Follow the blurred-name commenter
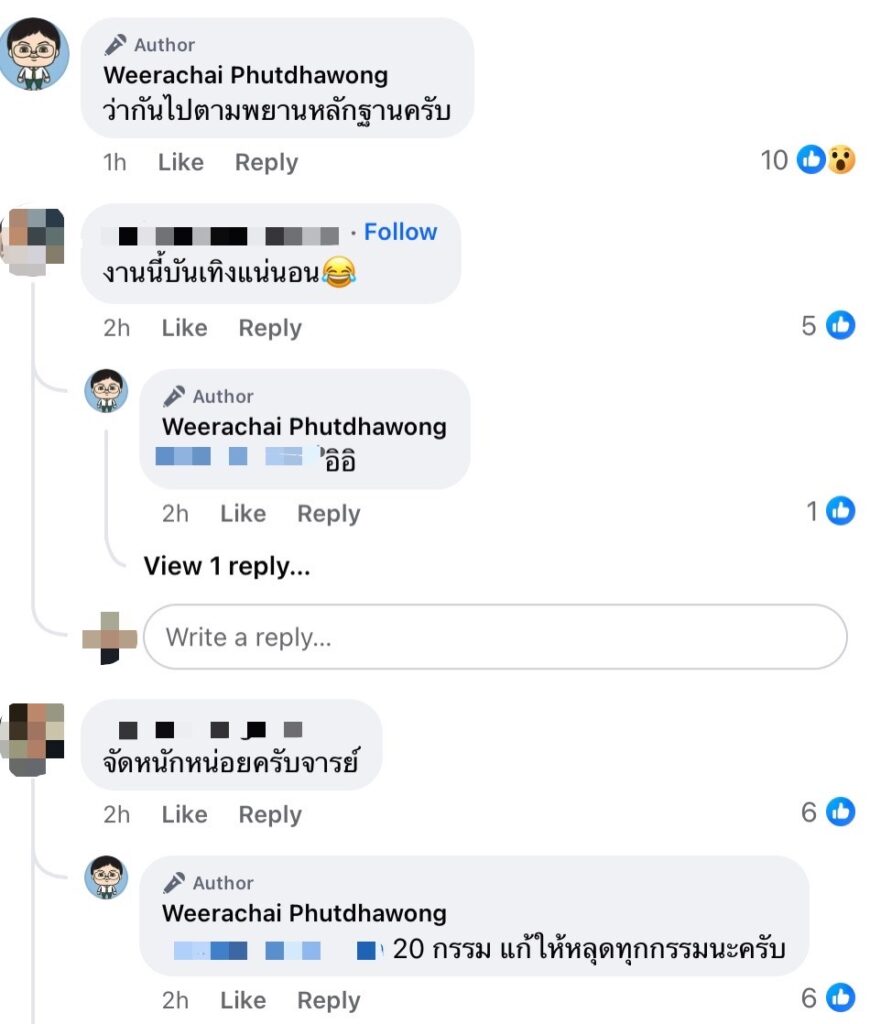Screen dimensions: 870x1024 400,232
